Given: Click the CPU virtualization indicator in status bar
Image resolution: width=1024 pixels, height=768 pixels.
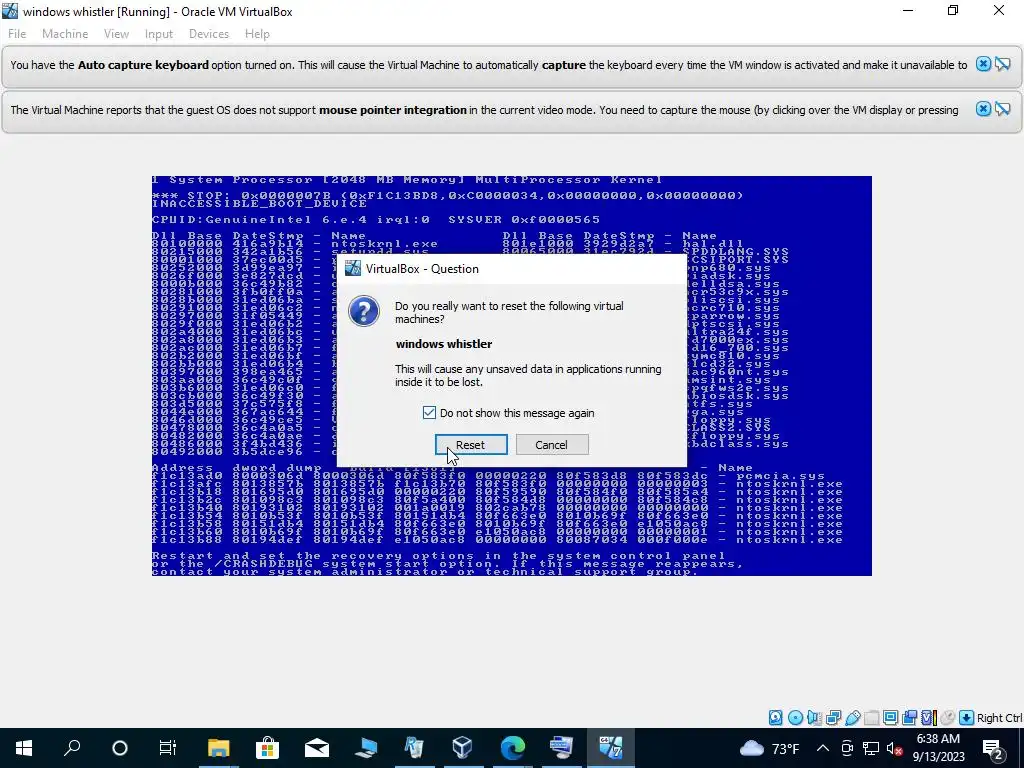Looking at the screenshot, I should coord(928,718).
